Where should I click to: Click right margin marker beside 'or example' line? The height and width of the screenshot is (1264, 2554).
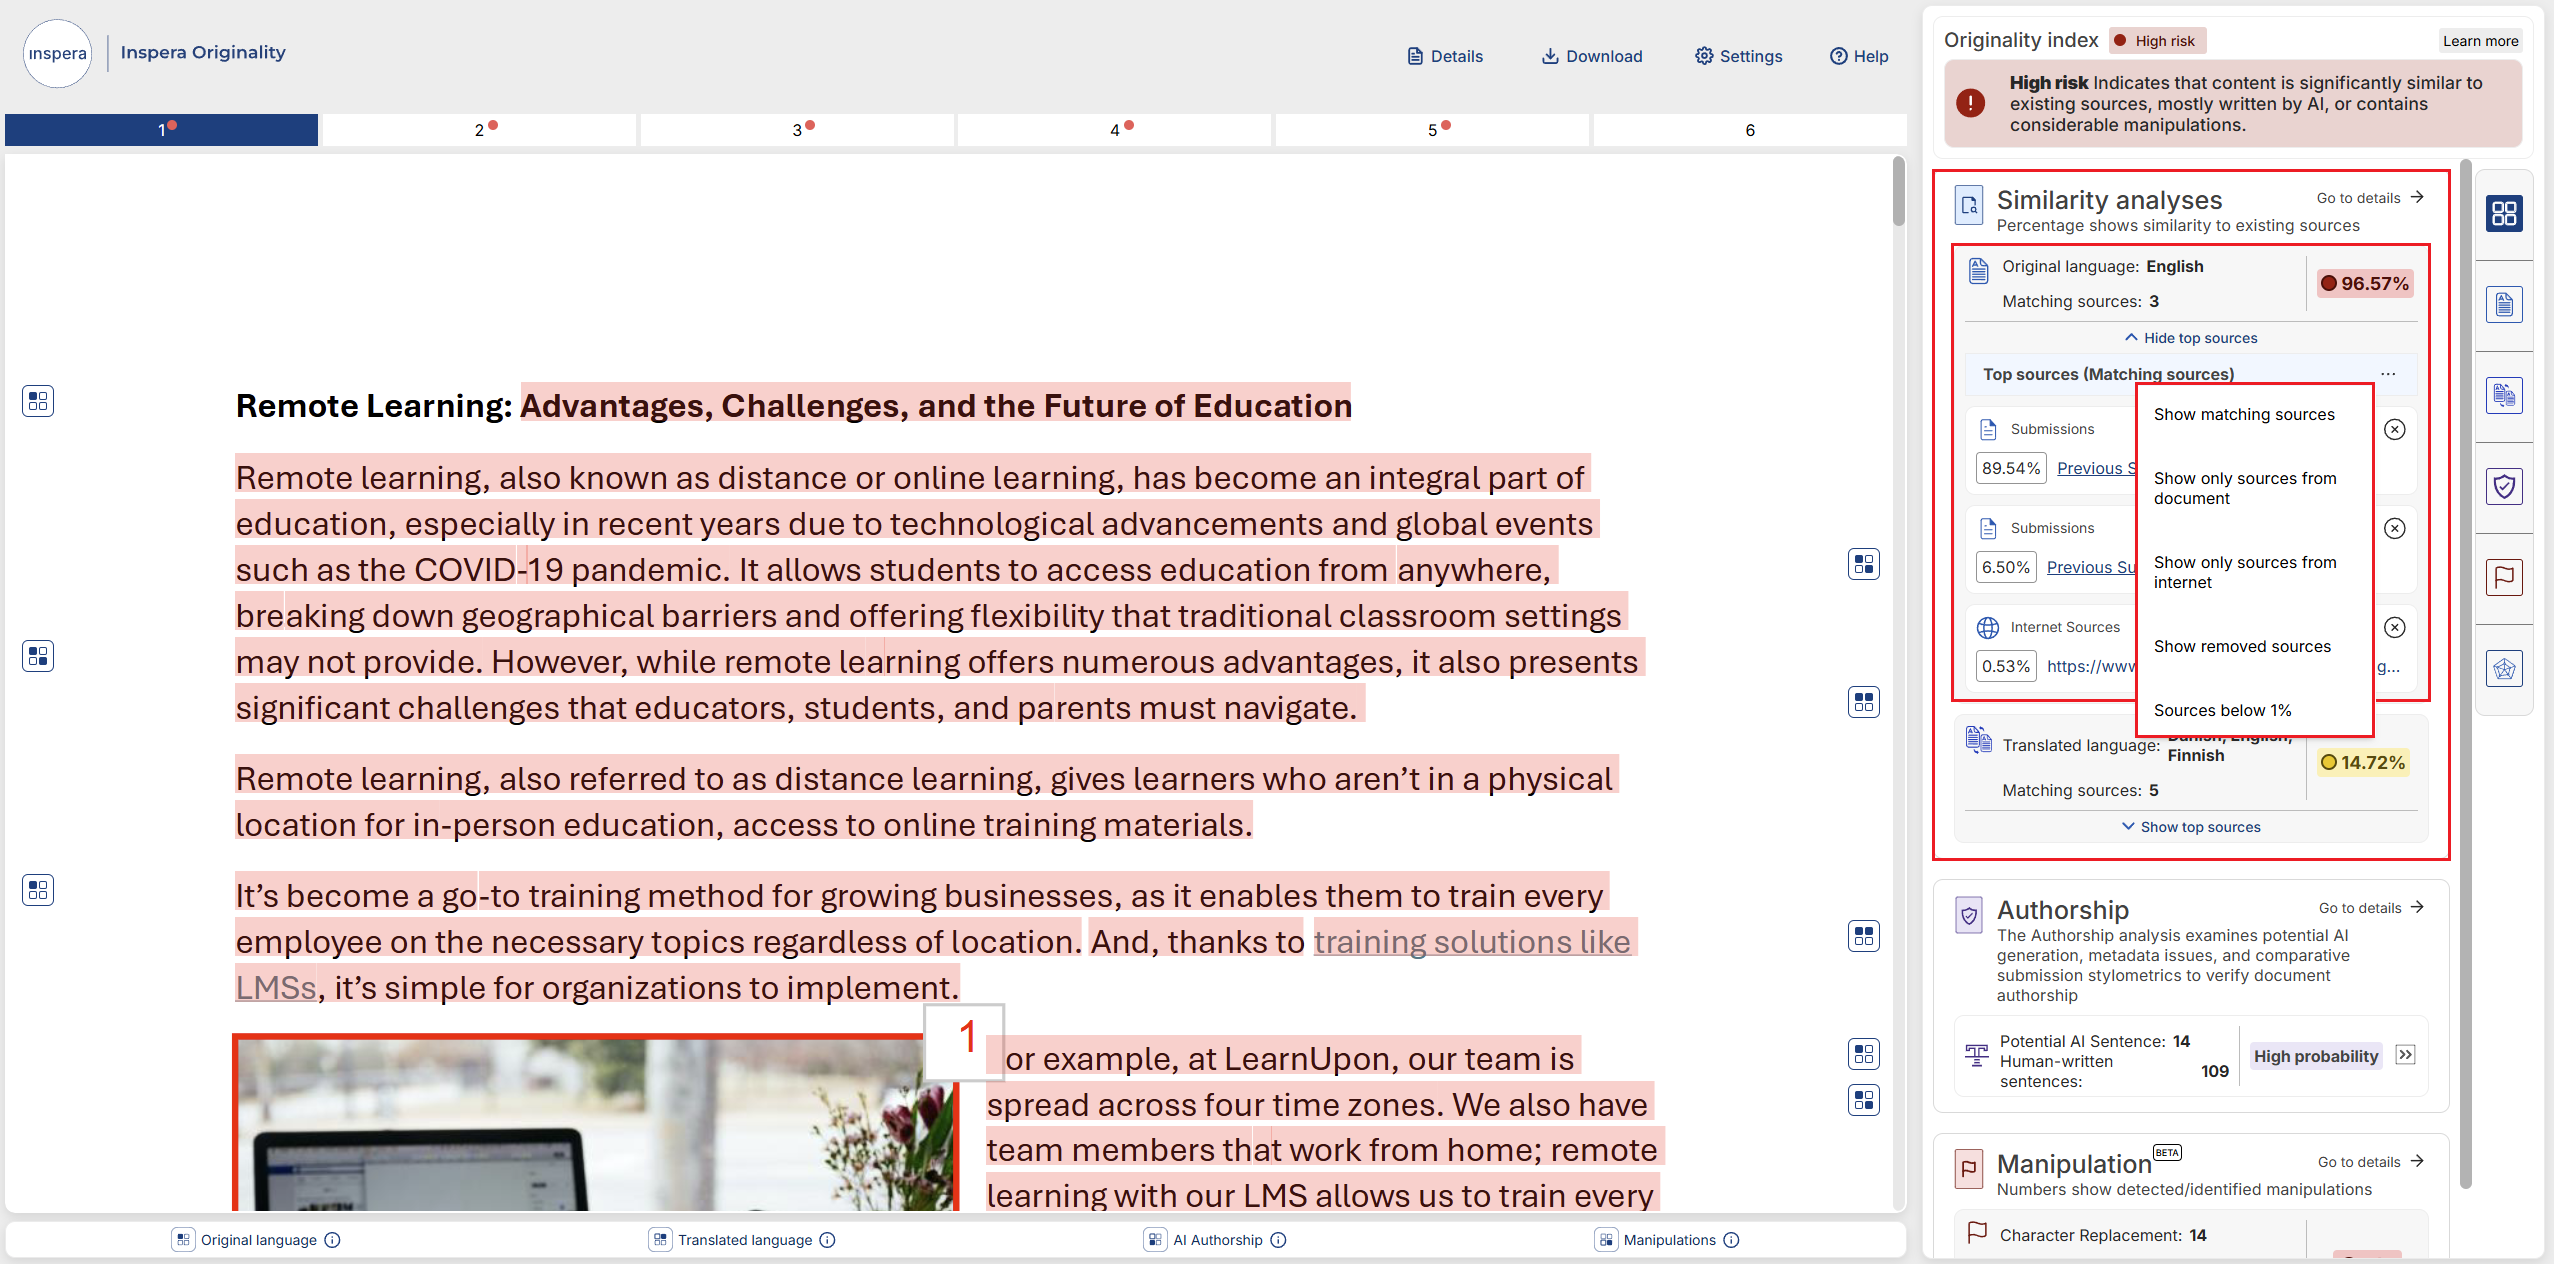[x=1864, y=1054]
